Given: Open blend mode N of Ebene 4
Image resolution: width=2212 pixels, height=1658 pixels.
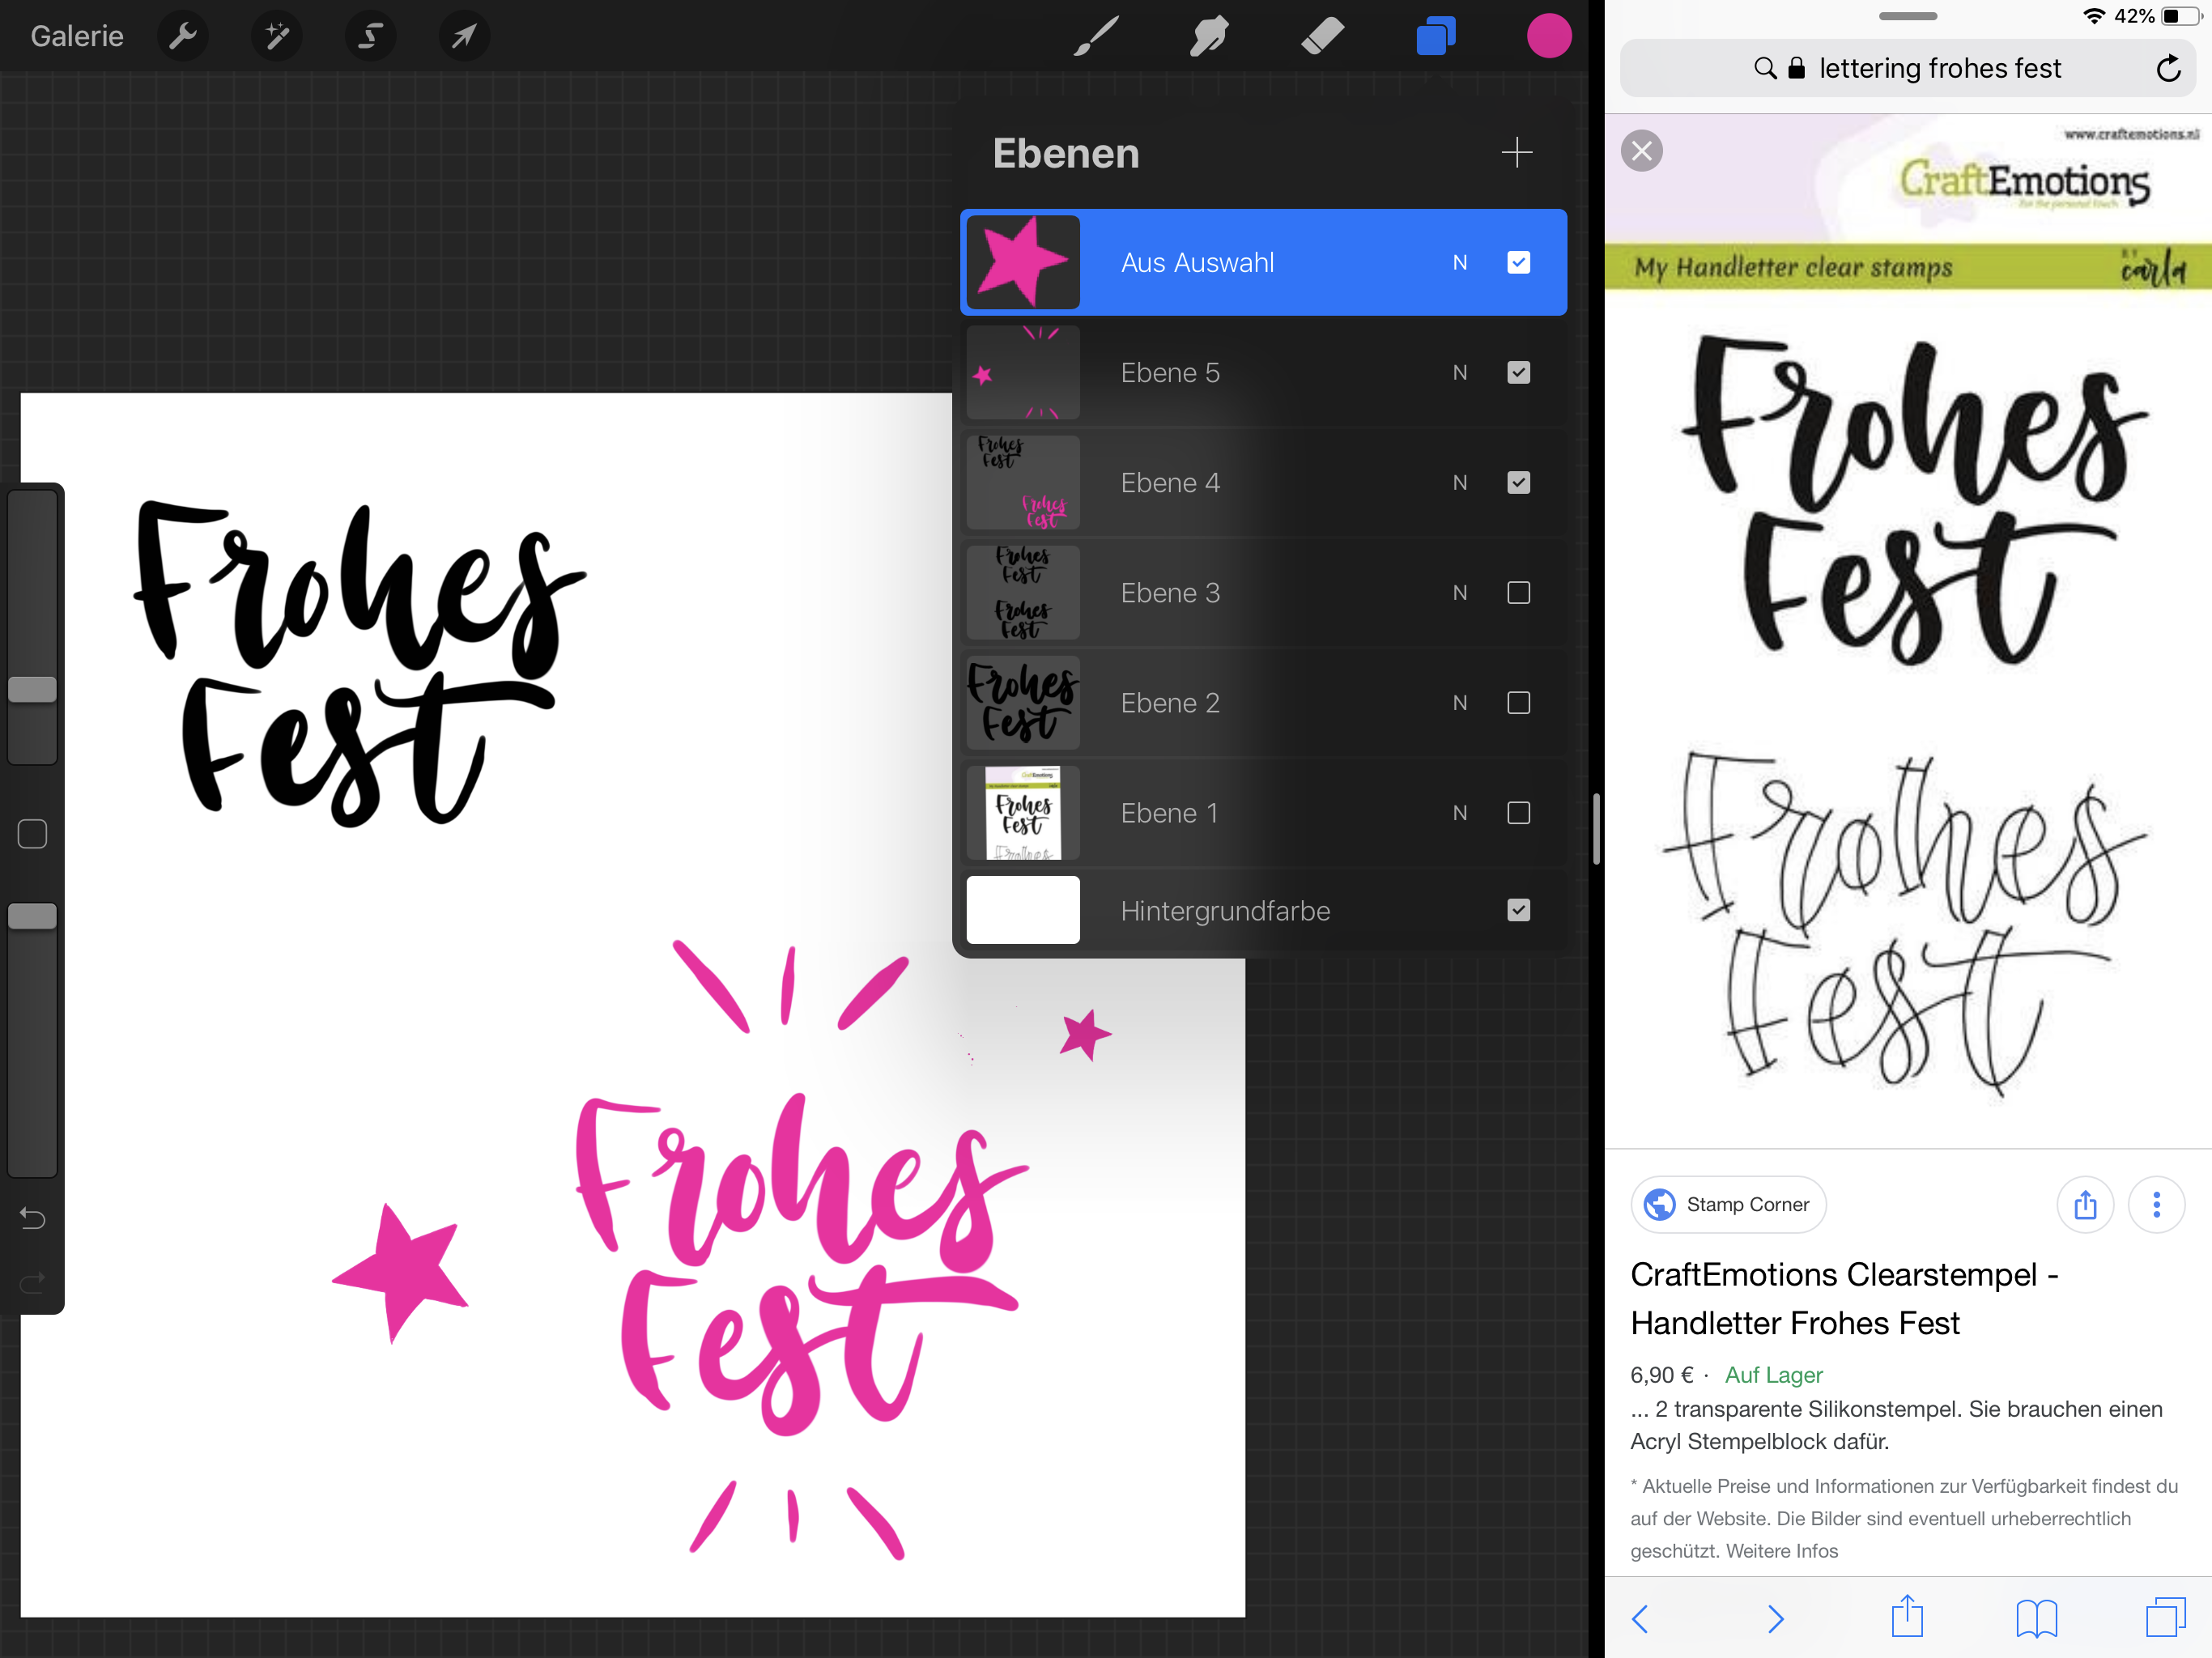Looking at the screenshot, I should point(1460,483).
